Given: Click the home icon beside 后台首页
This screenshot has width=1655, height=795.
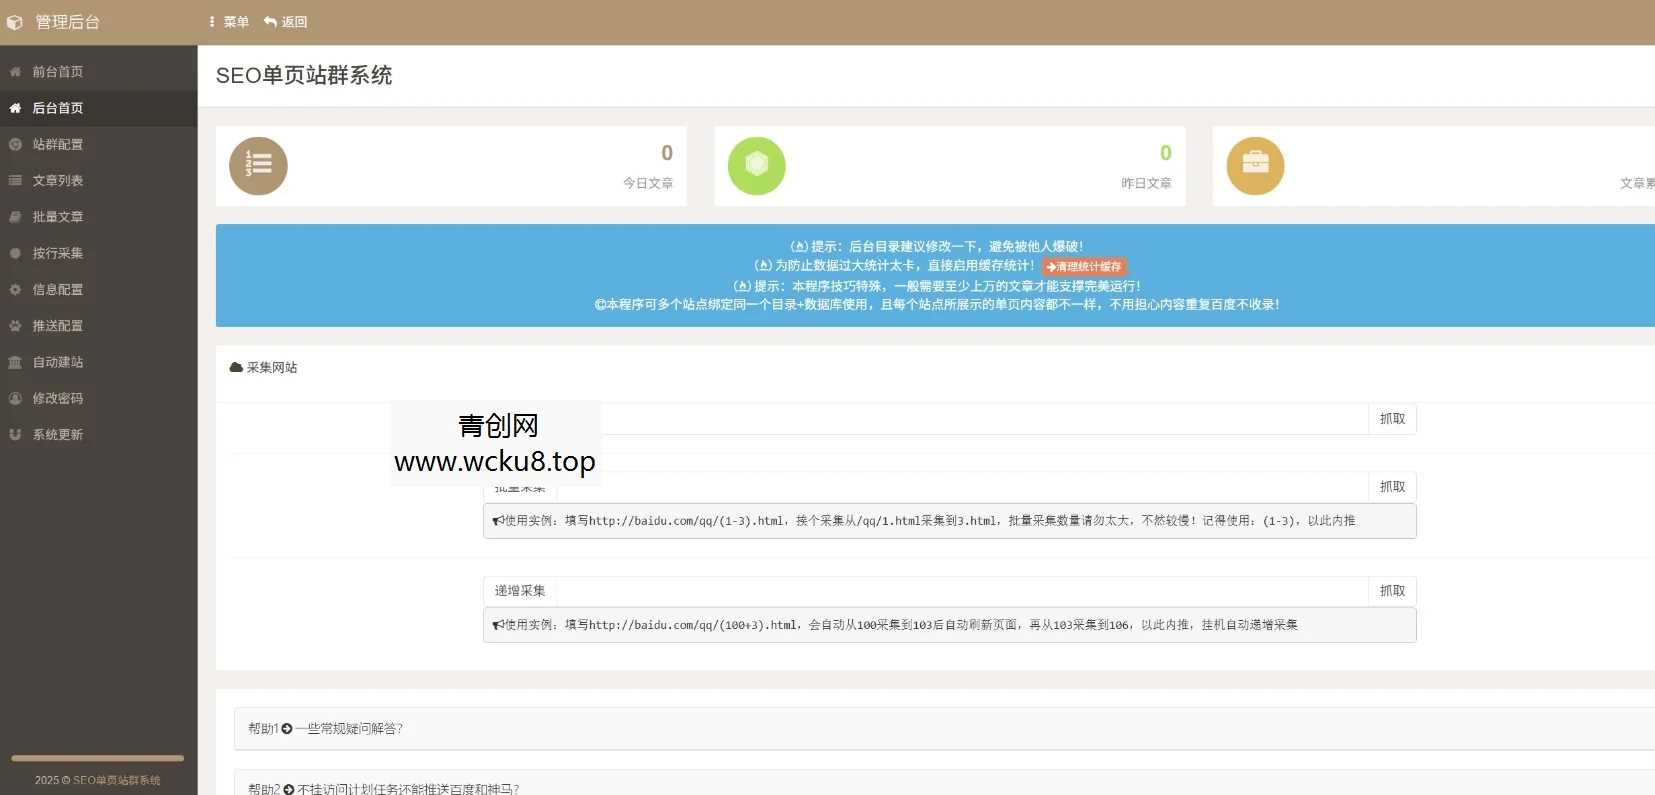Looking at the screenshot, I should coord(15,108).
